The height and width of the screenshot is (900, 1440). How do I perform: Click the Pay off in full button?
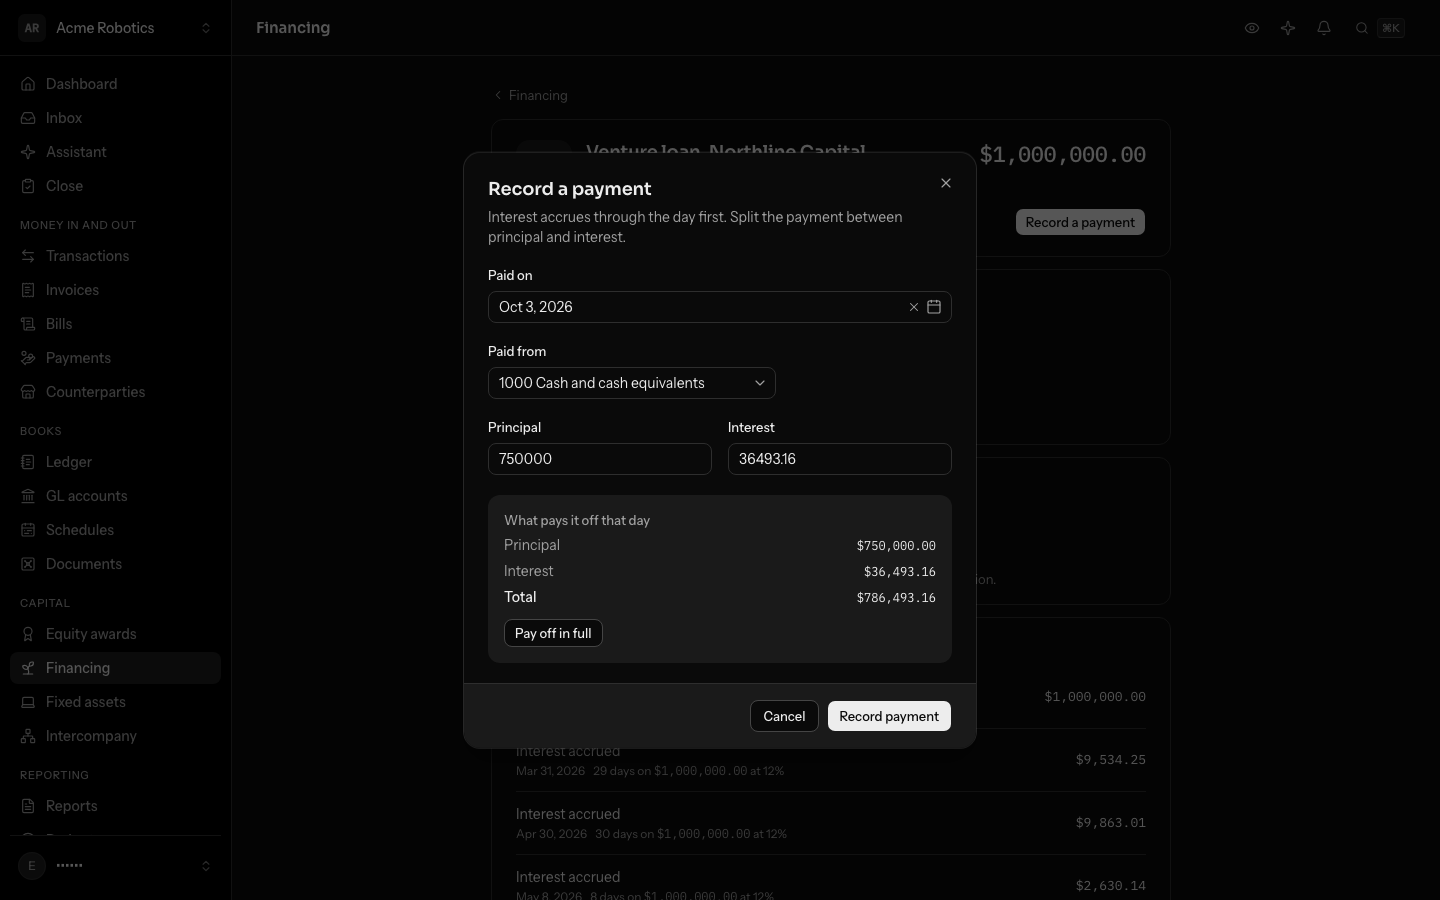point(553,633)
